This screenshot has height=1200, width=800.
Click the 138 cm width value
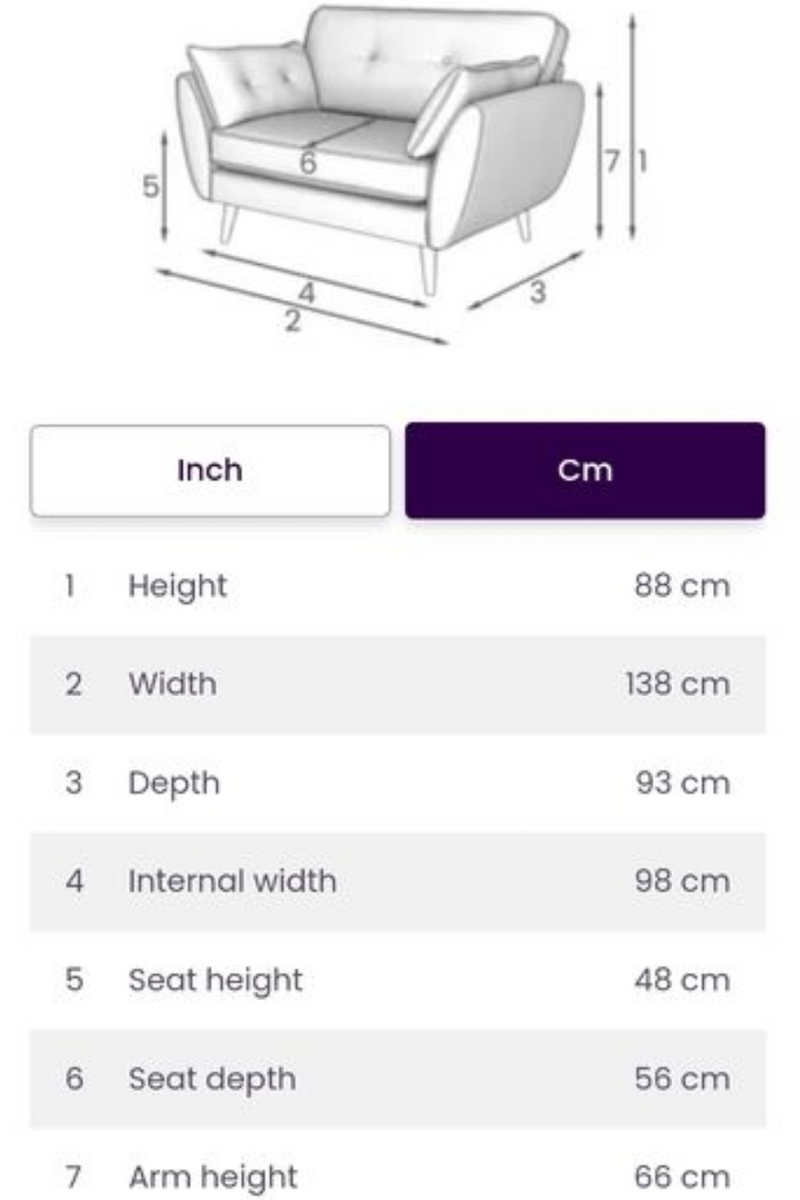point(678,684)
